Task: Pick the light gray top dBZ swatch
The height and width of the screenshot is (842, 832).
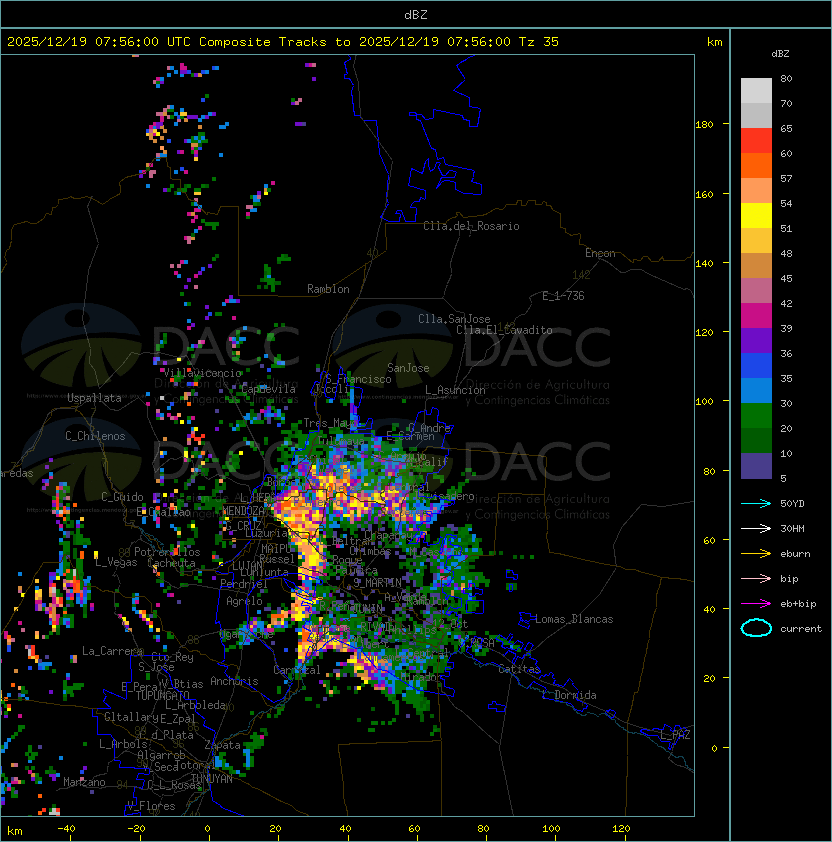Action: (x=756, y=90)
